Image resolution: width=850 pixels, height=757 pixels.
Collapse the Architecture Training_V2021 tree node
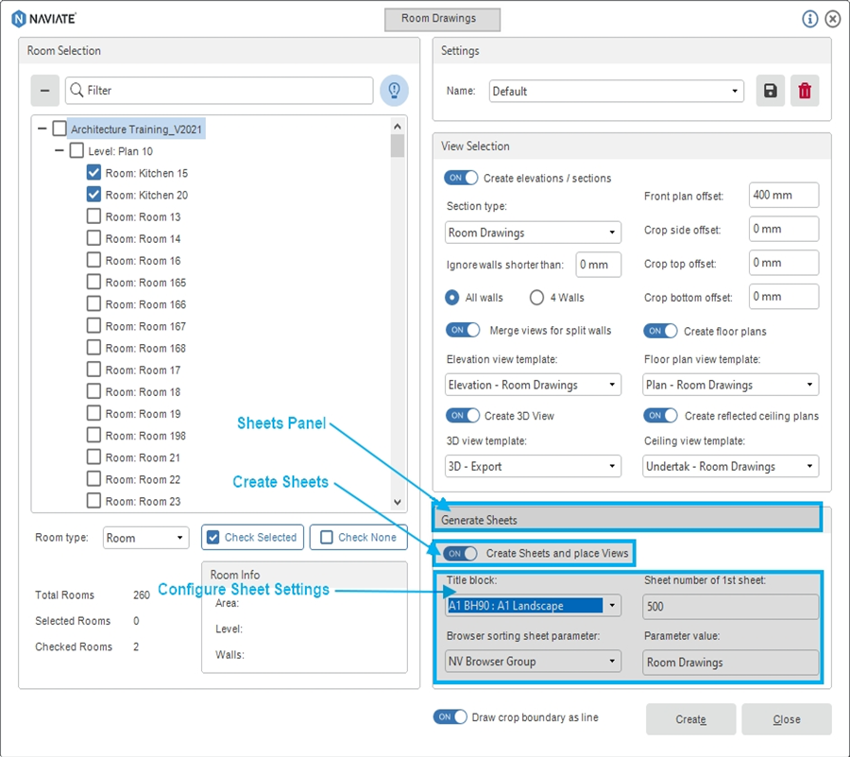pos(42,129)
